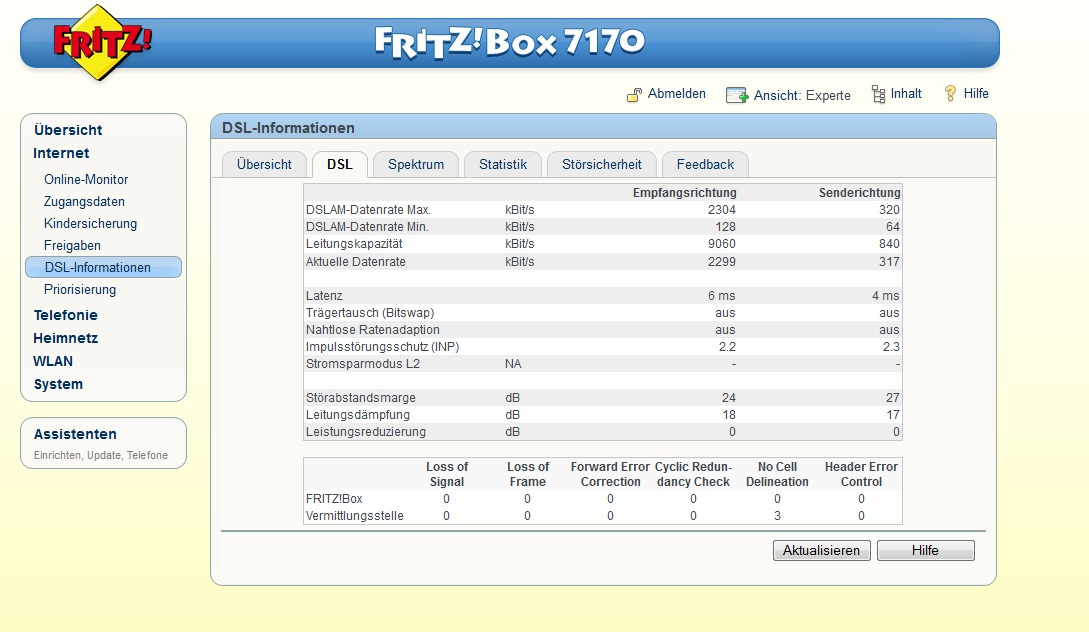This screenshot has width=1089, height=632.
Task: Click the Loss of Frame column header
Action: pos(528,474)
